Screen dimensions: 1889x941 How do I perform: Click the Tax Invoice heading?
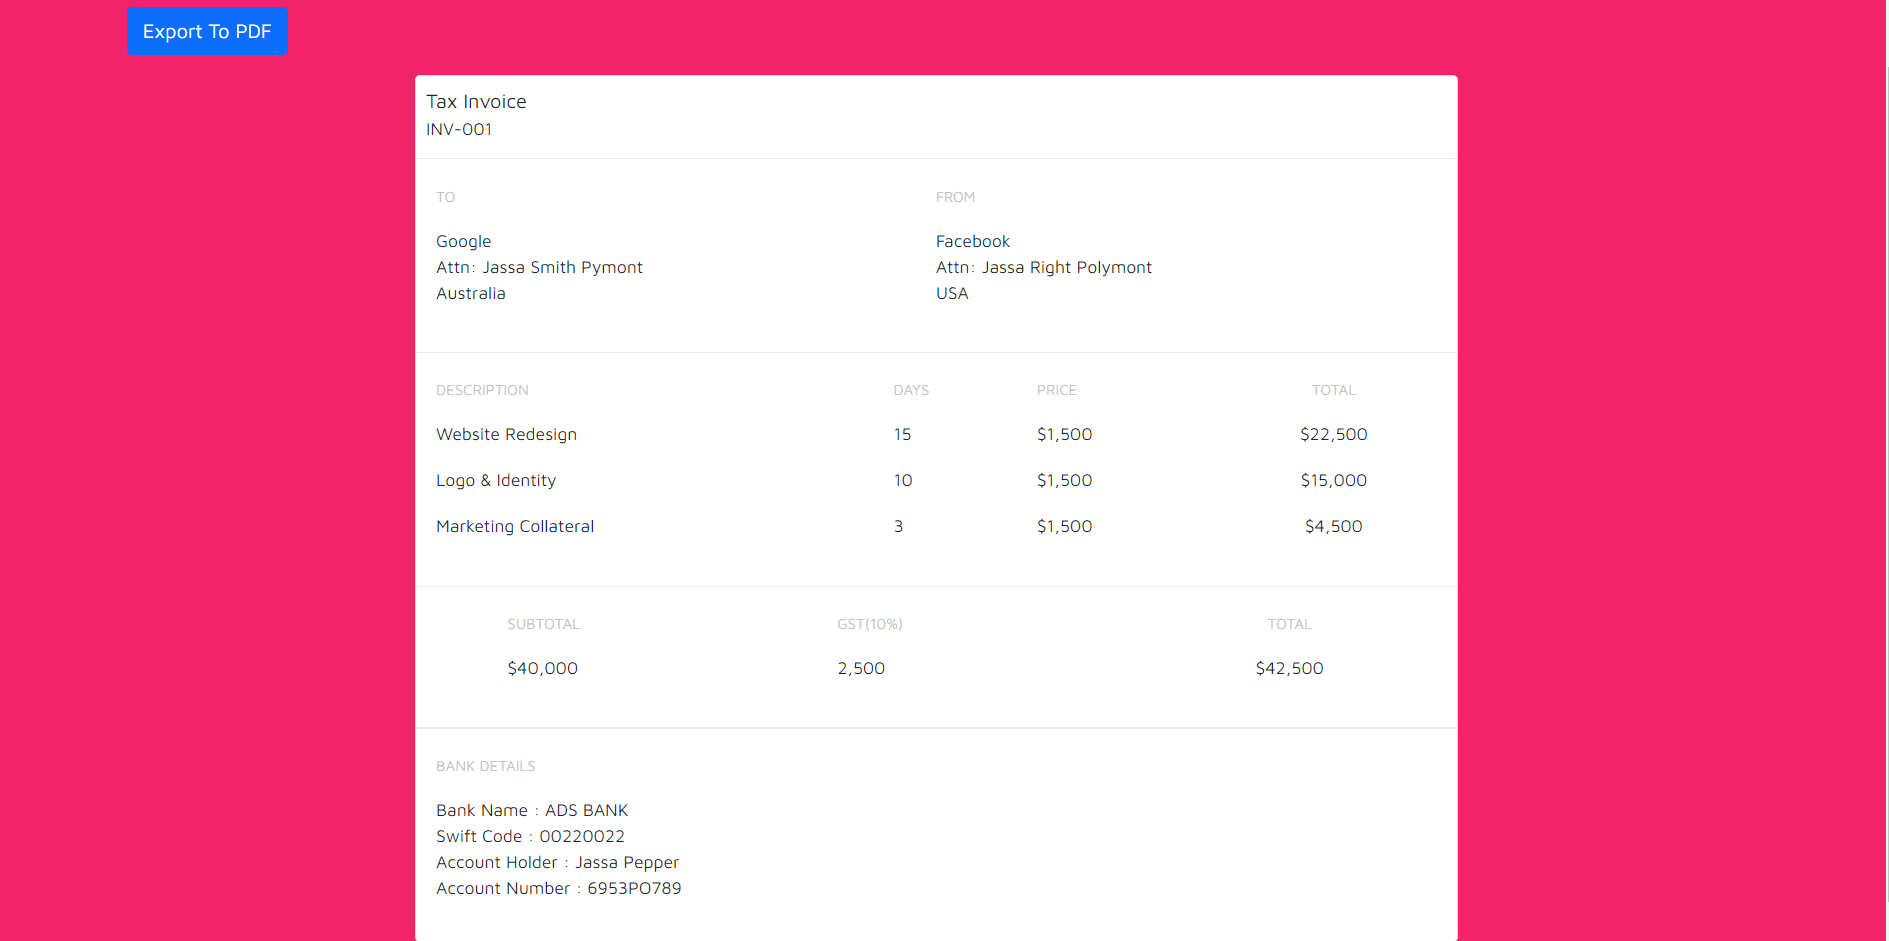coord(476,102)
